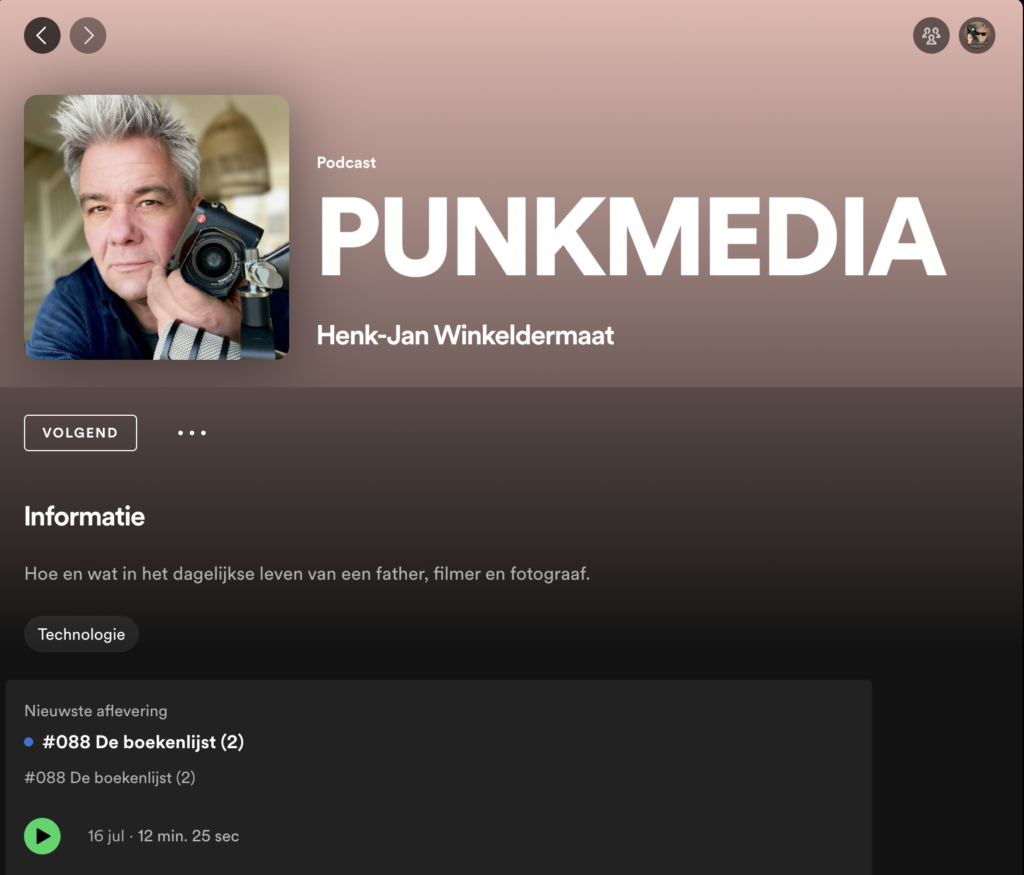Click the blue unplayed dot indicator
Screen dimensions: 1024x875
(29, 742)
